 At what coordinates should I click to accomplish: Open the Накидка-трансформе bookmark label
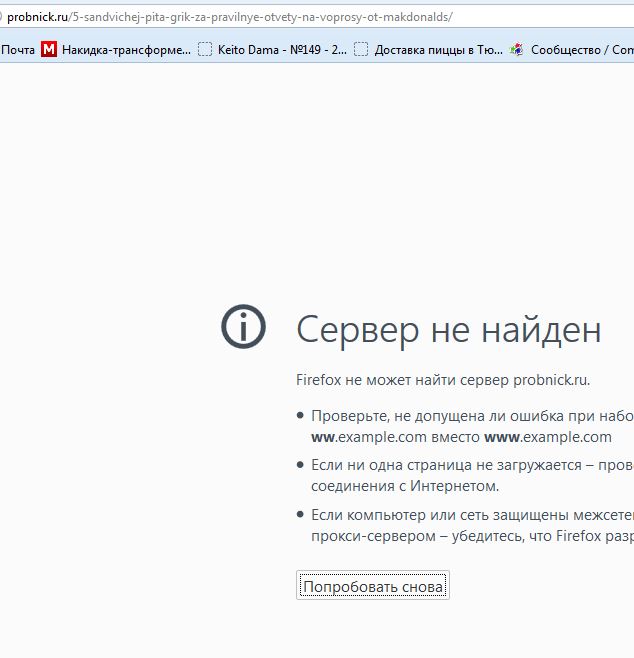(126, 49)
